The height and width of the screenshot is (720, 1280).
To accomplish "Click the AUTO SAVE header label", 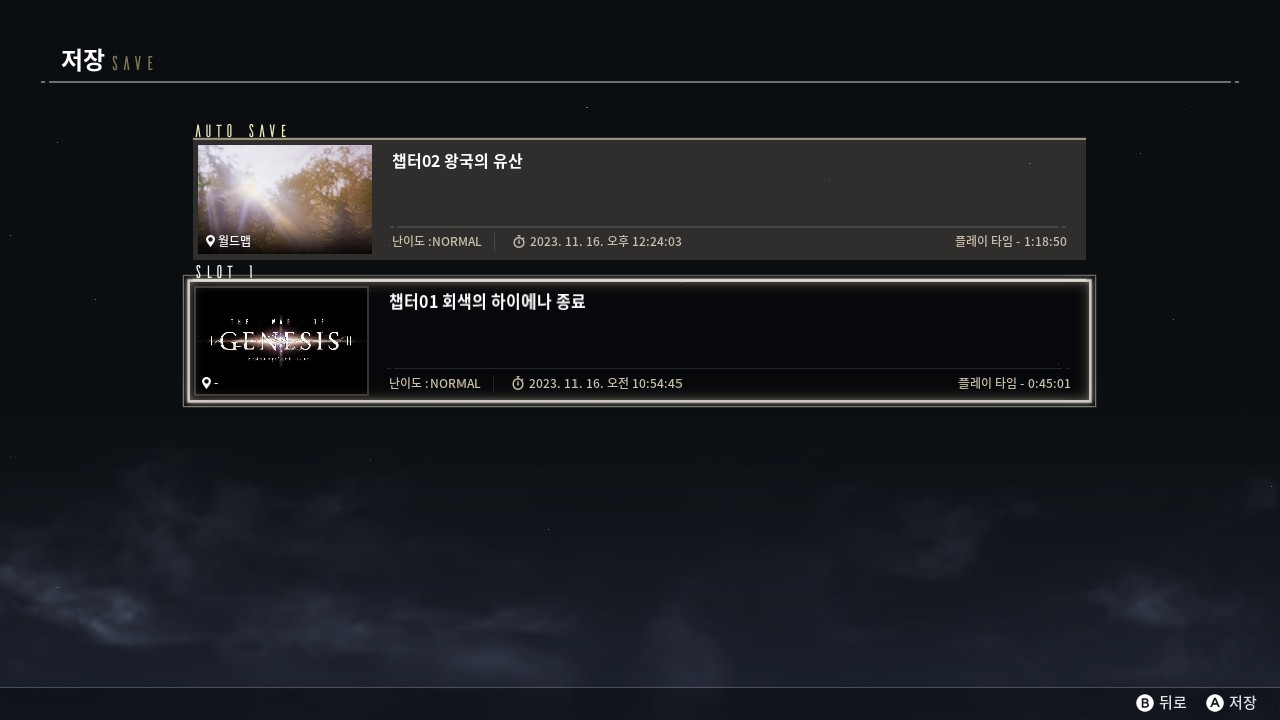I will pos(241,131).
